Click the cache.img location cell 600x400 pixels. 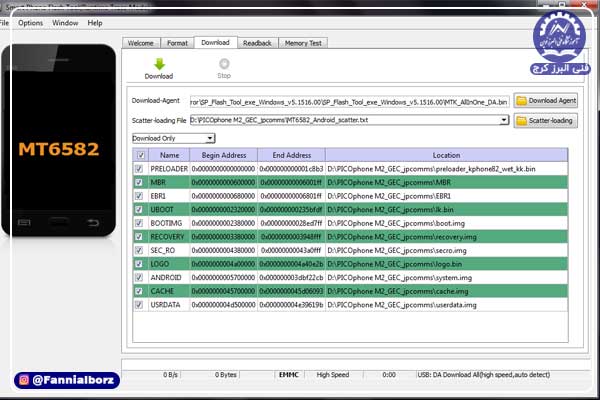[x=447, y=291]
